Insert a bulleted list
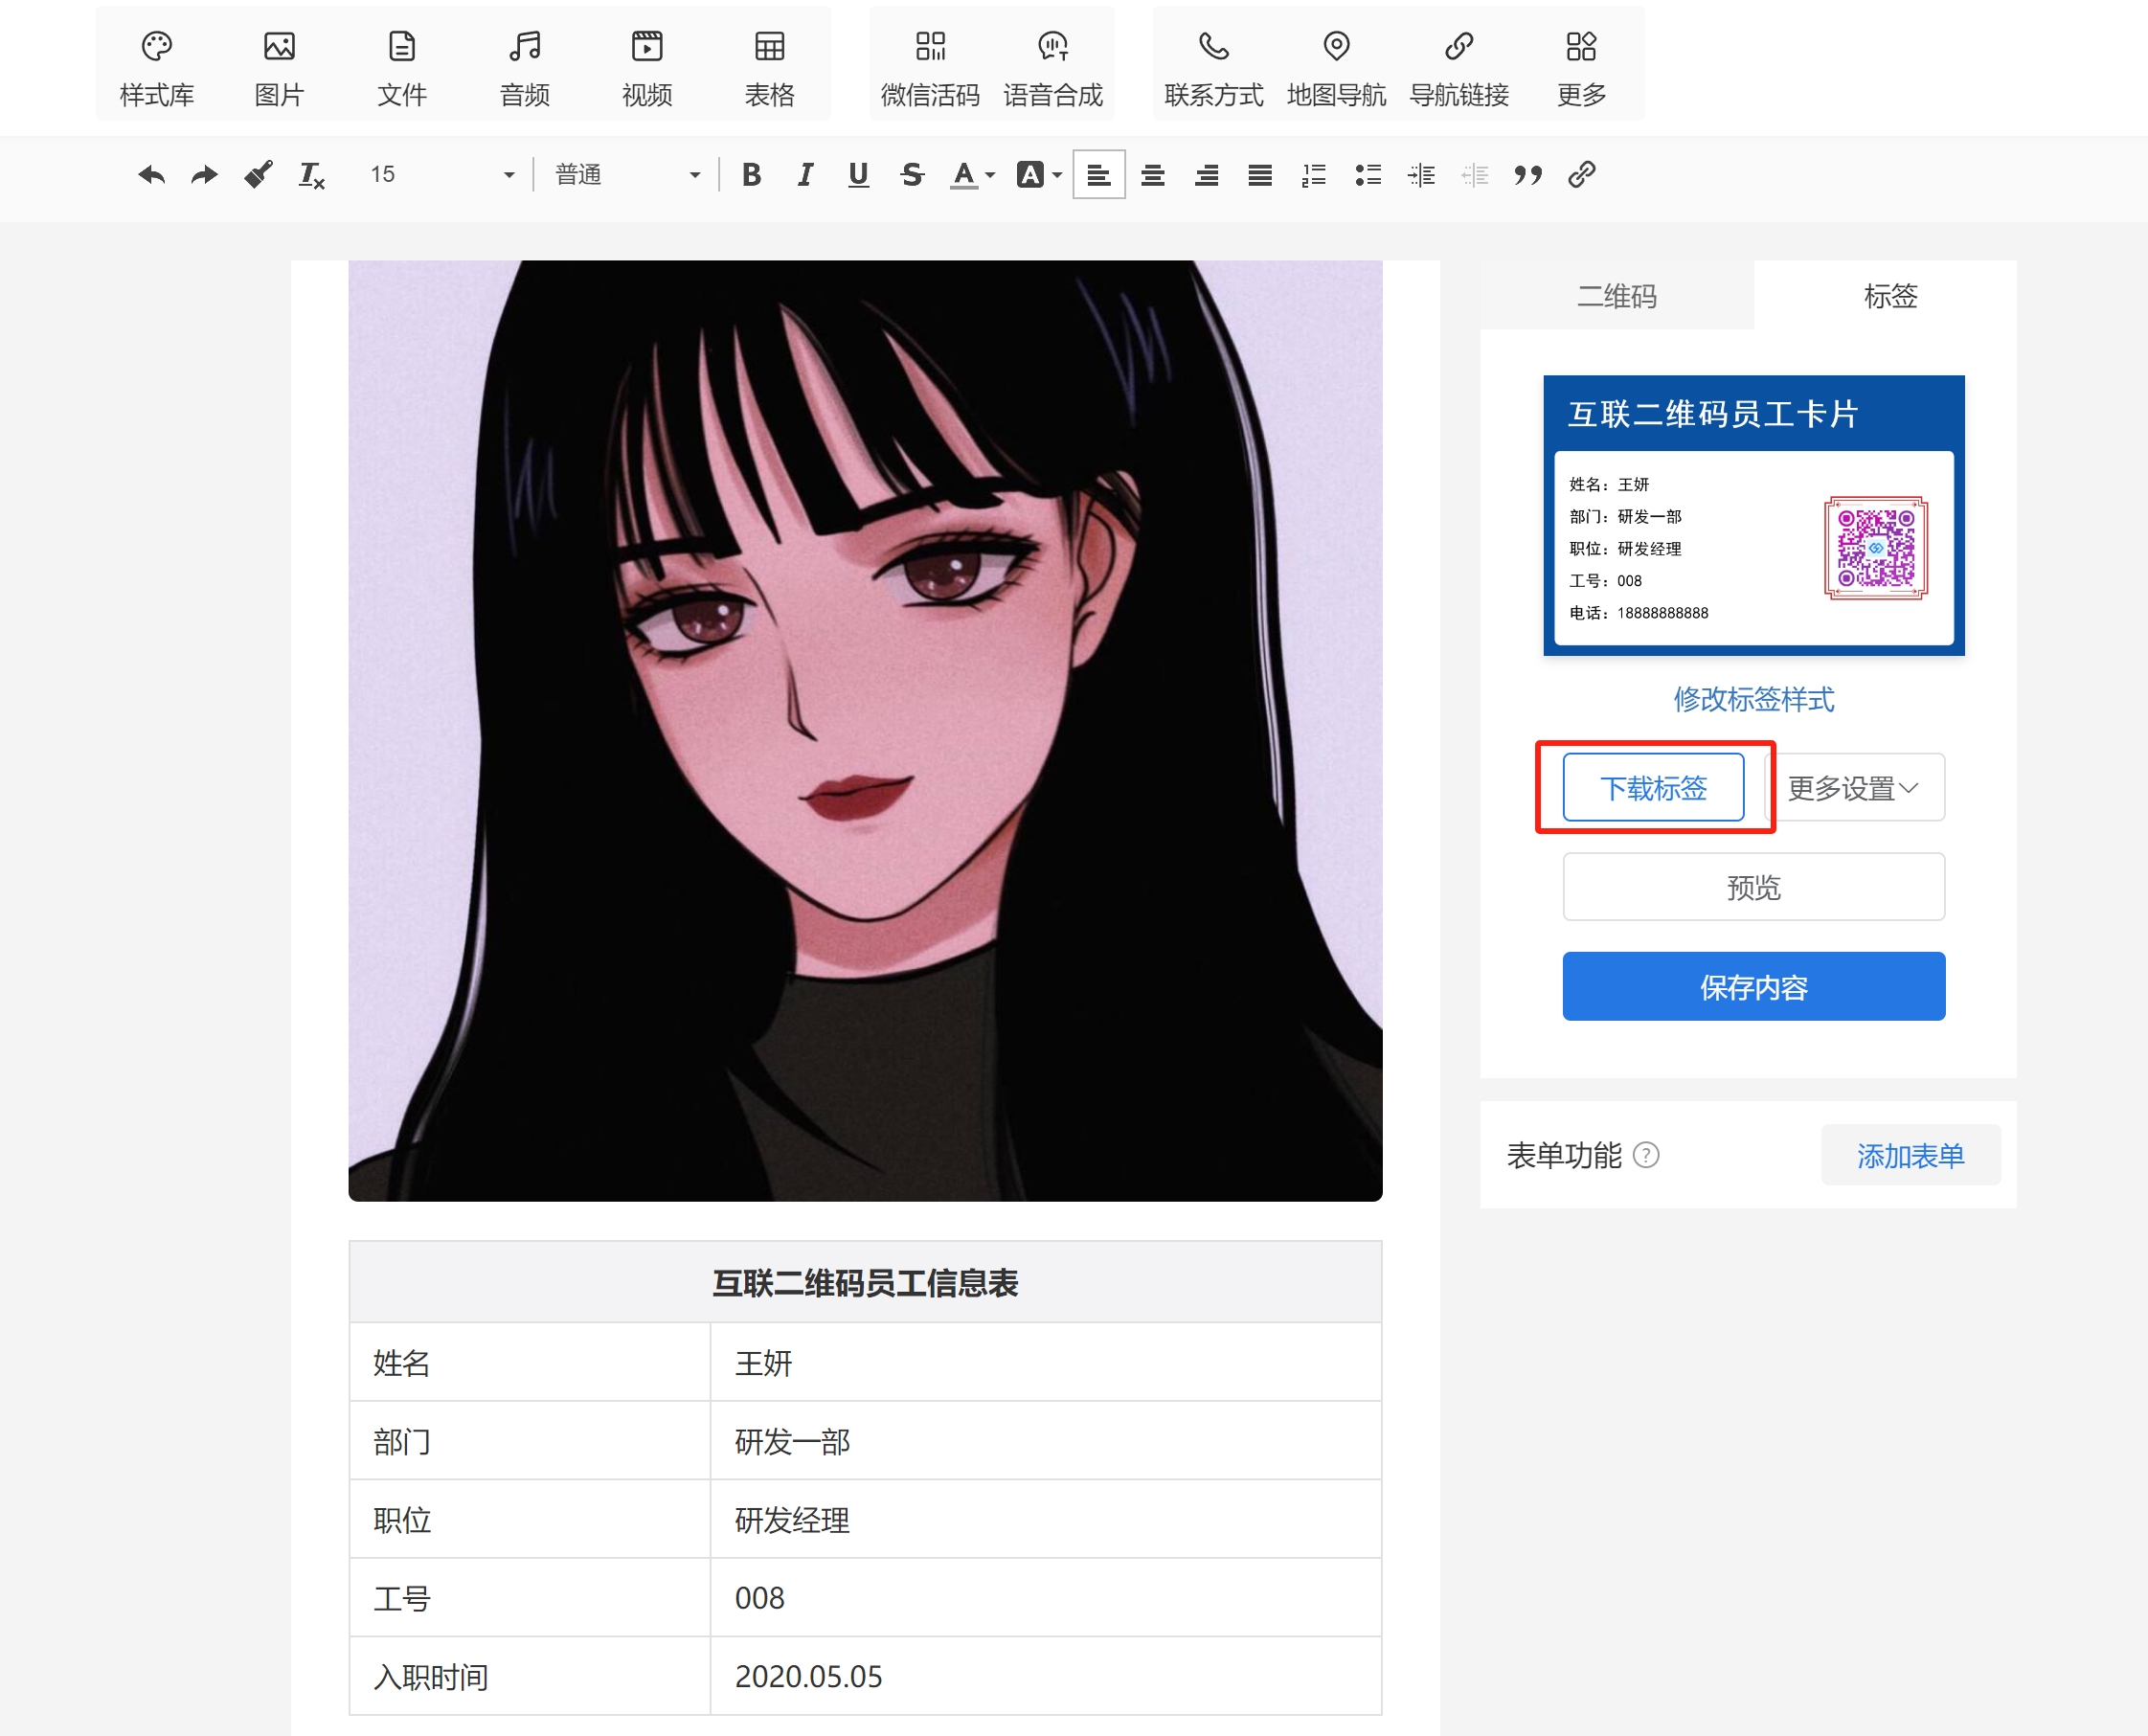 [x=1368, y=175]
